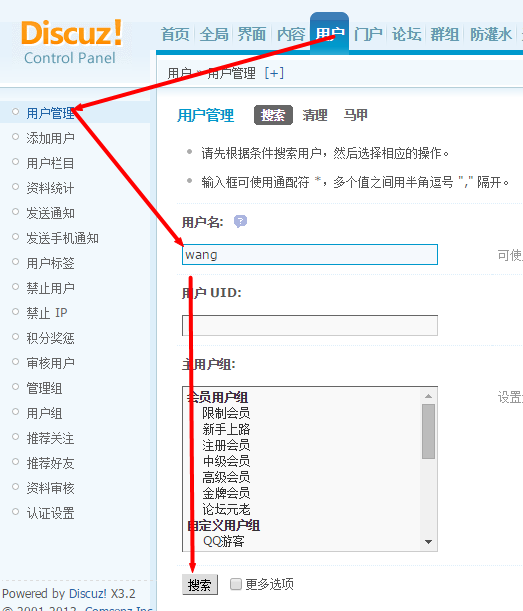Open 添加用户 in the sidebar

pyautogui.click(x=50, y=138)
